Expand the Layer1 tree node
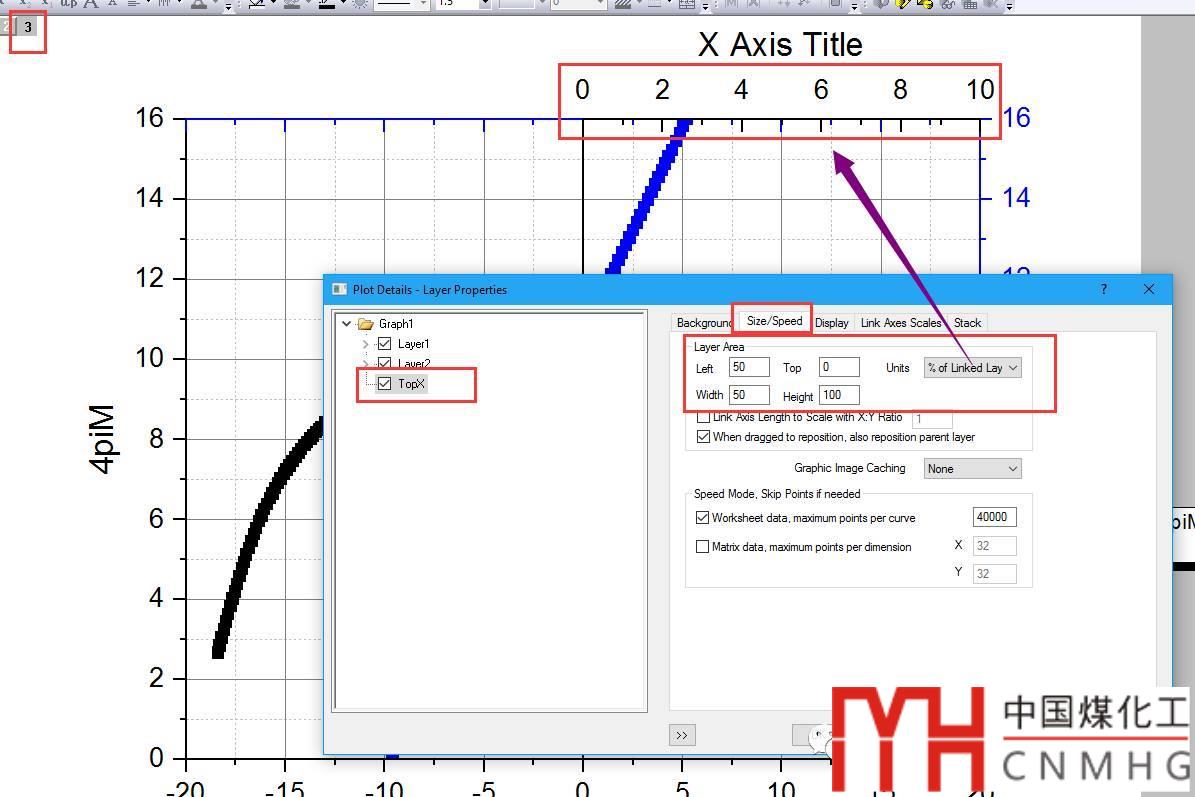The height and width of the screenshot is (797, 1195). [x=365, y=344]
